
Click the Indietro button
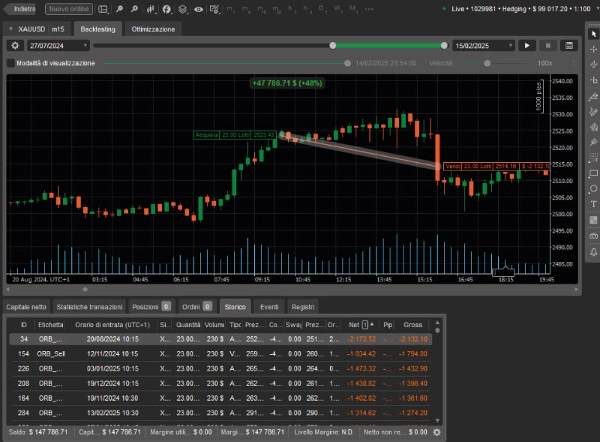point(18,9)
